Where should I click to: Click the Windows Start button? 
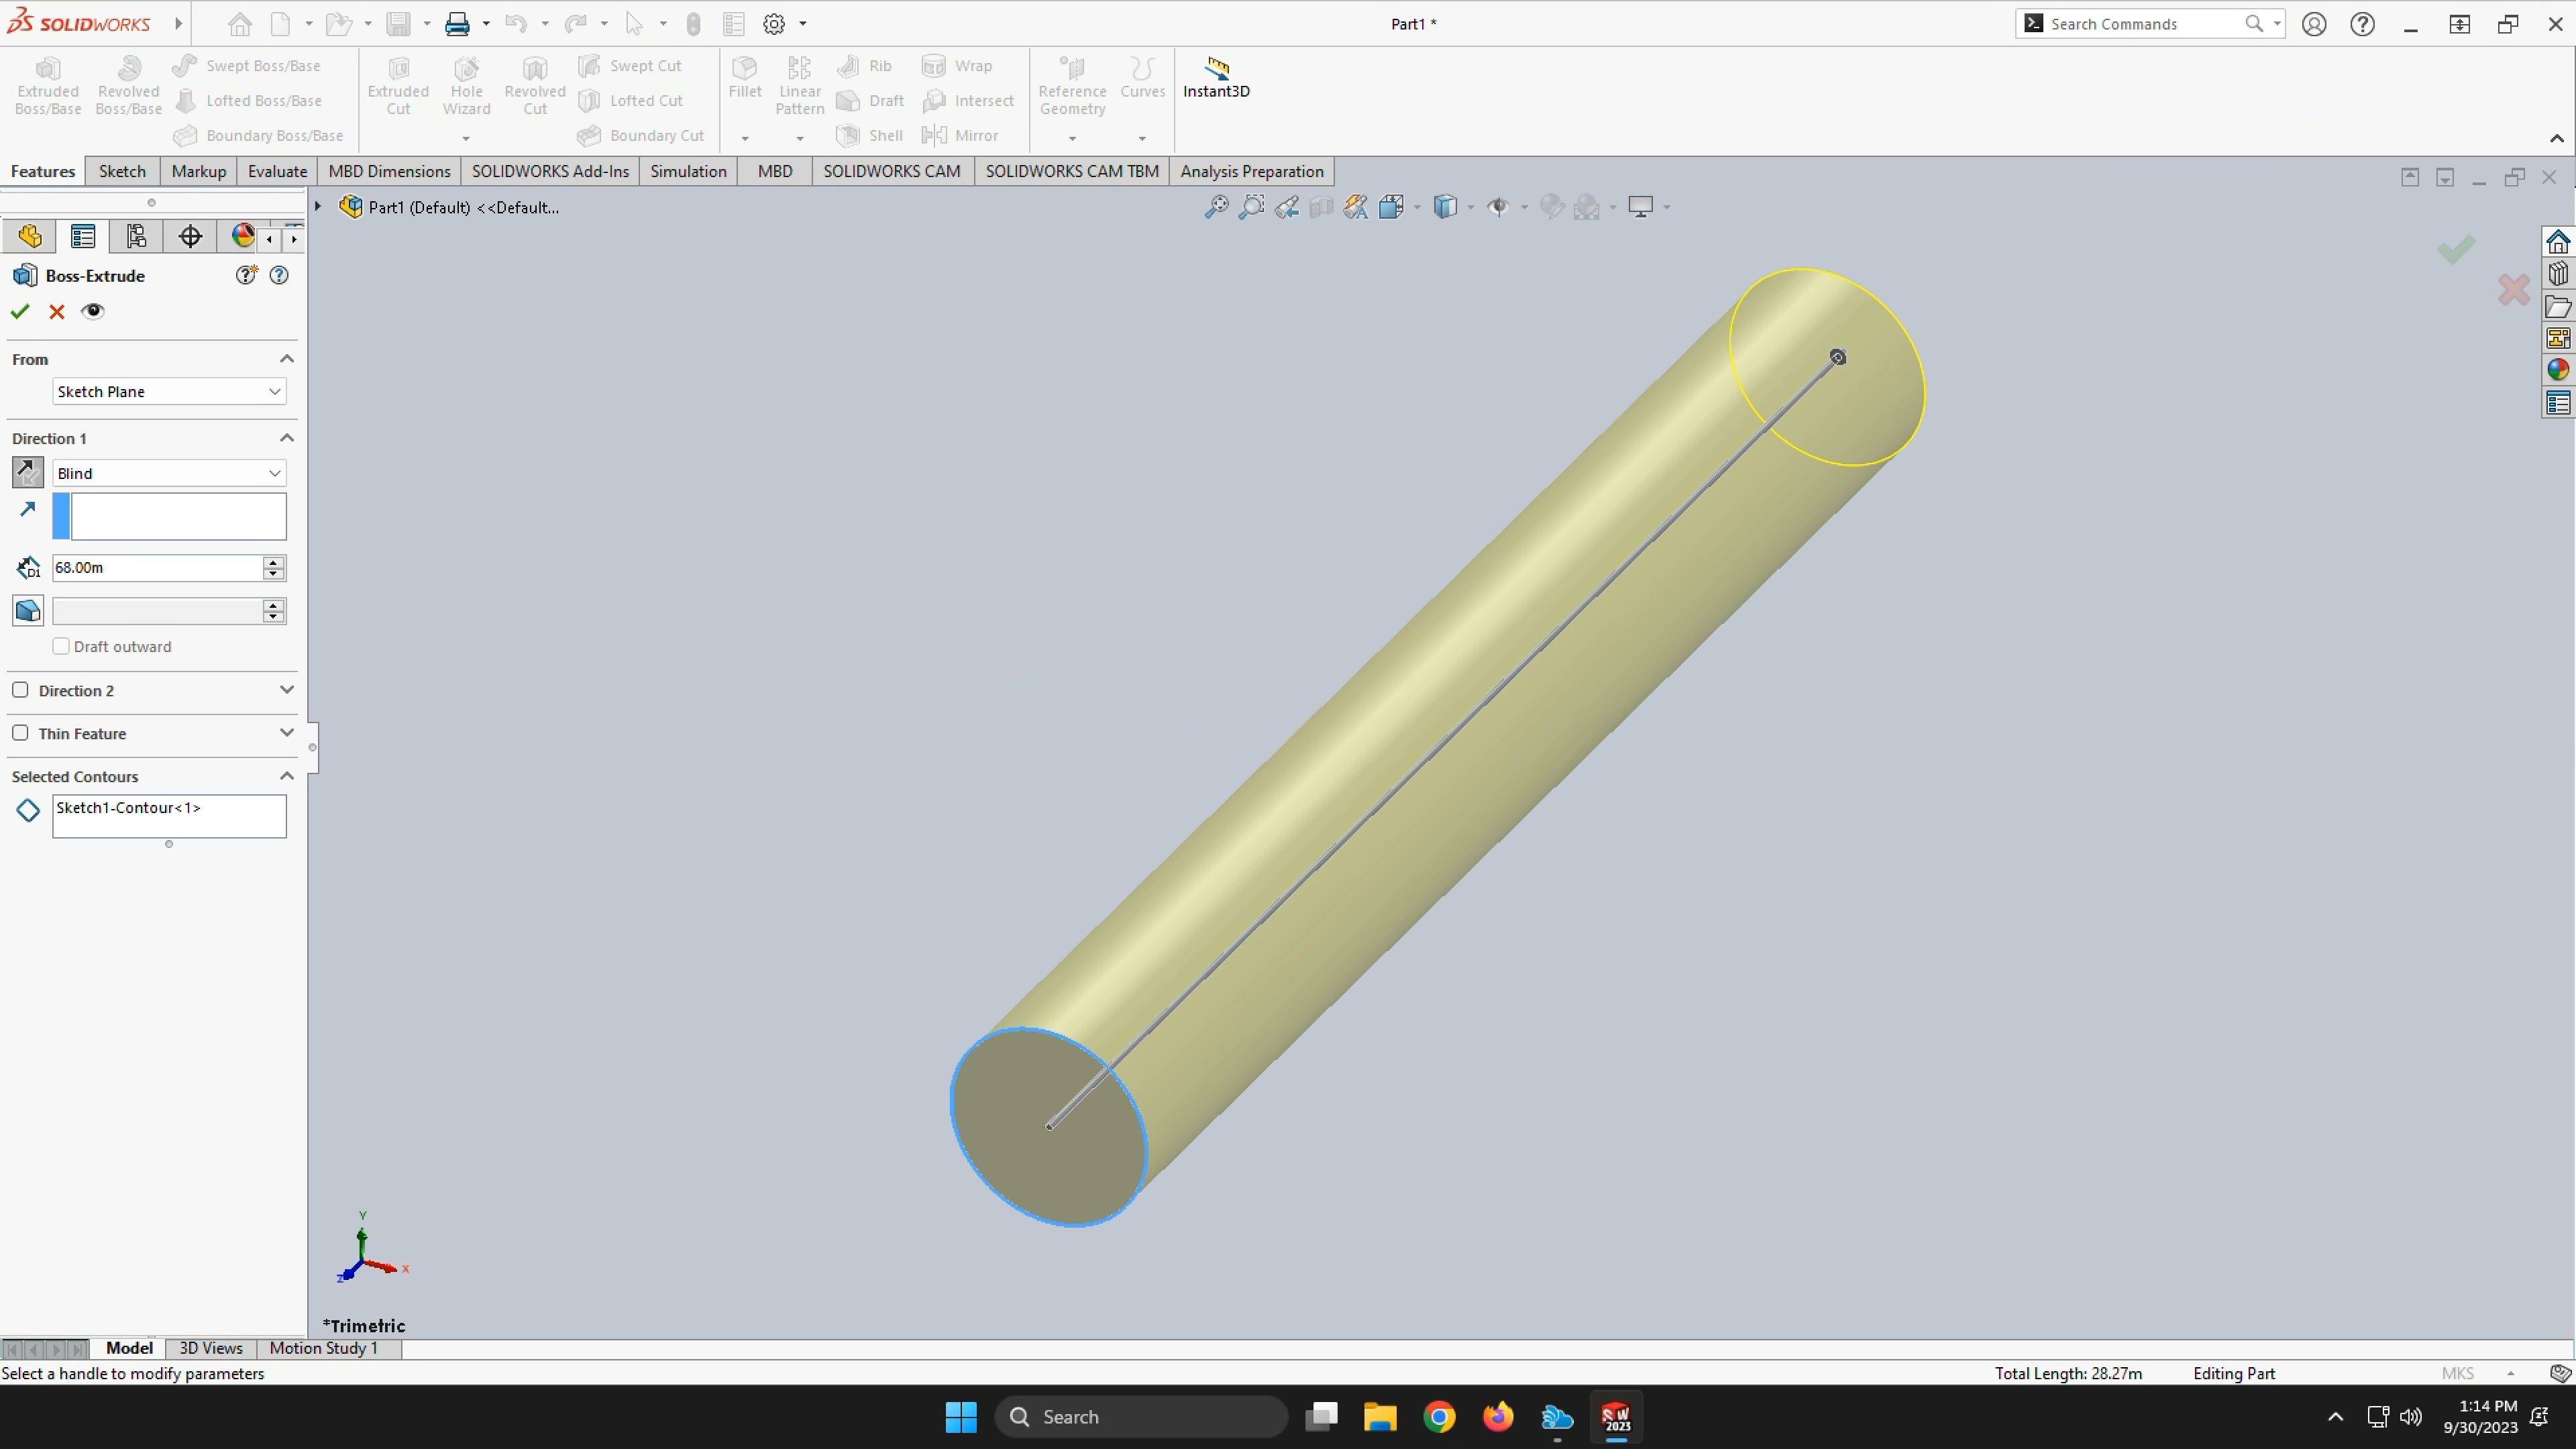[x=961, y=1417]
